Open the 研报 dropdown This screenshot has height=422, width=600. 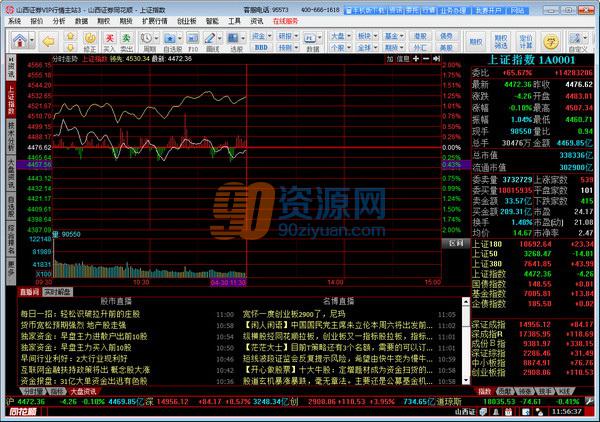[288, 36]
